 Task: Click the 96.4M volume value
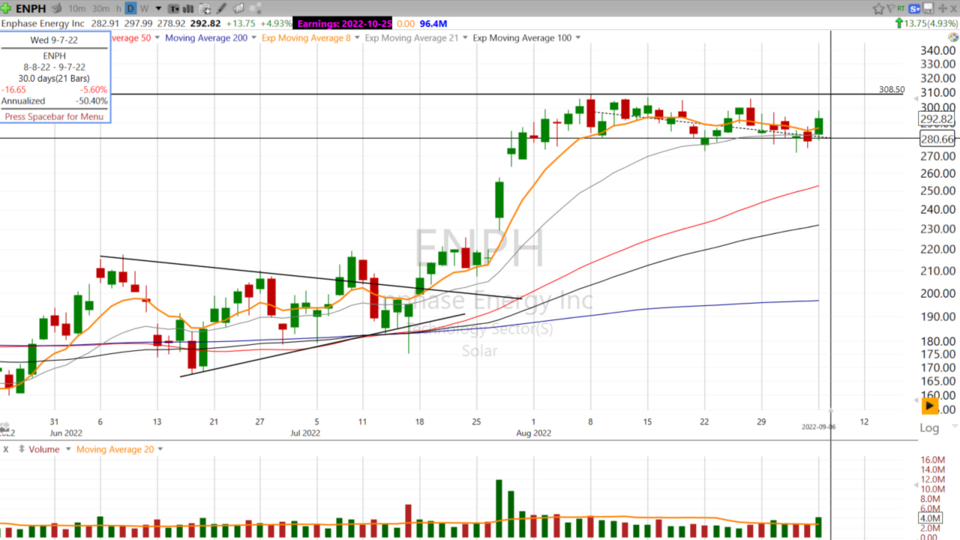pyautogui.click(x=433, y=23)
